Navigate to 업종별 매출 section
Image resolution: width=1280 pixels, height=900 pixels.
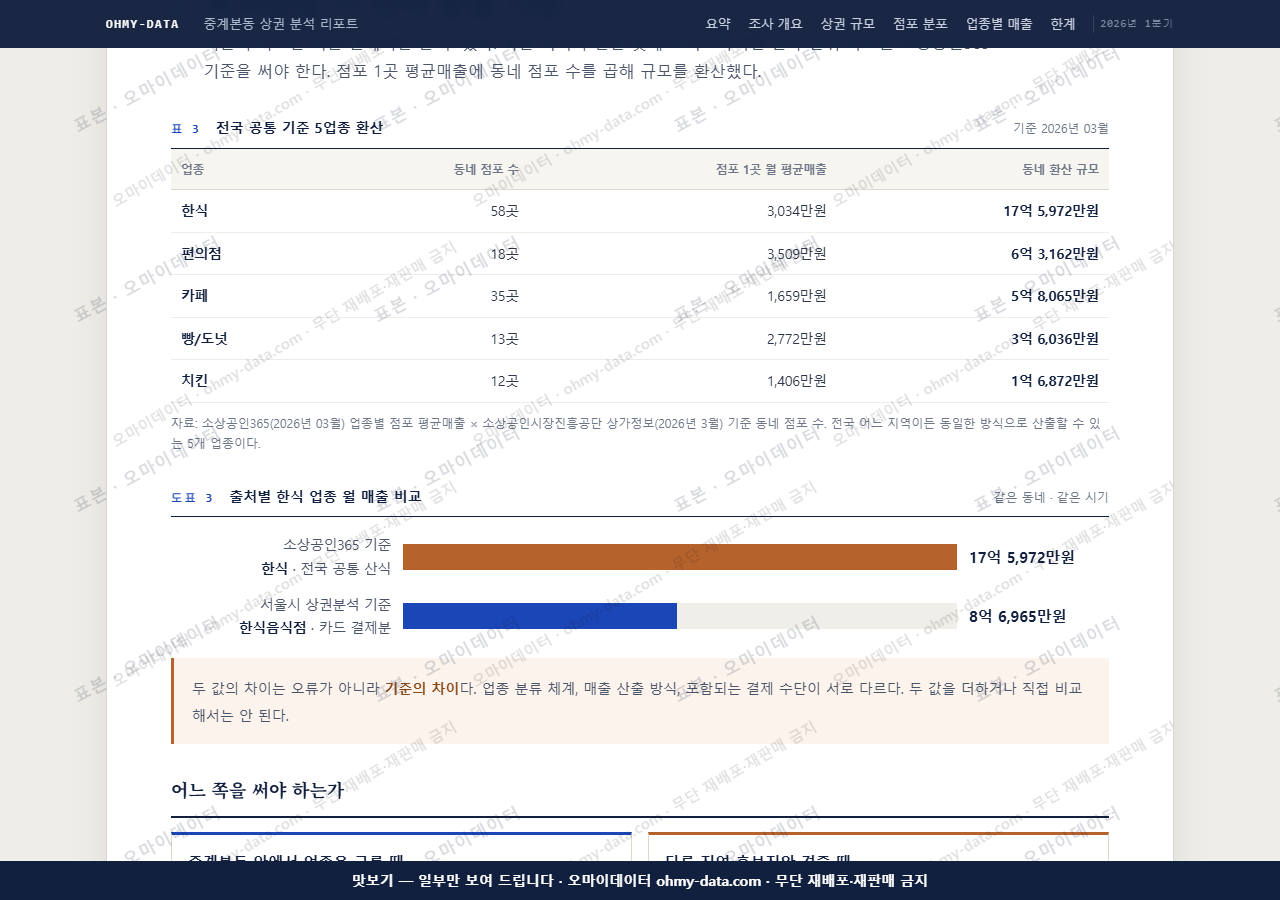point(999,24)
